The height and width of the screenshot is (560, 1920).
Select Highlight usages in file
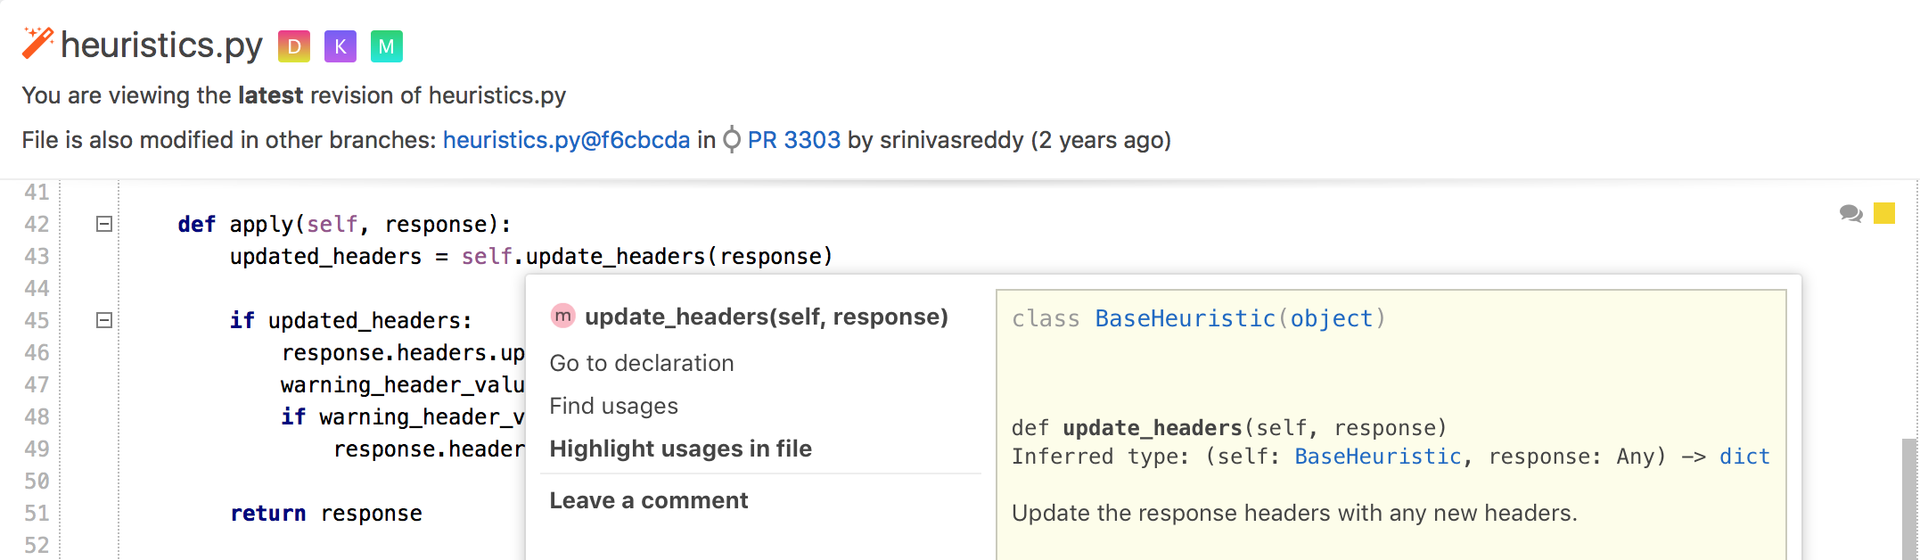point(680,449)
